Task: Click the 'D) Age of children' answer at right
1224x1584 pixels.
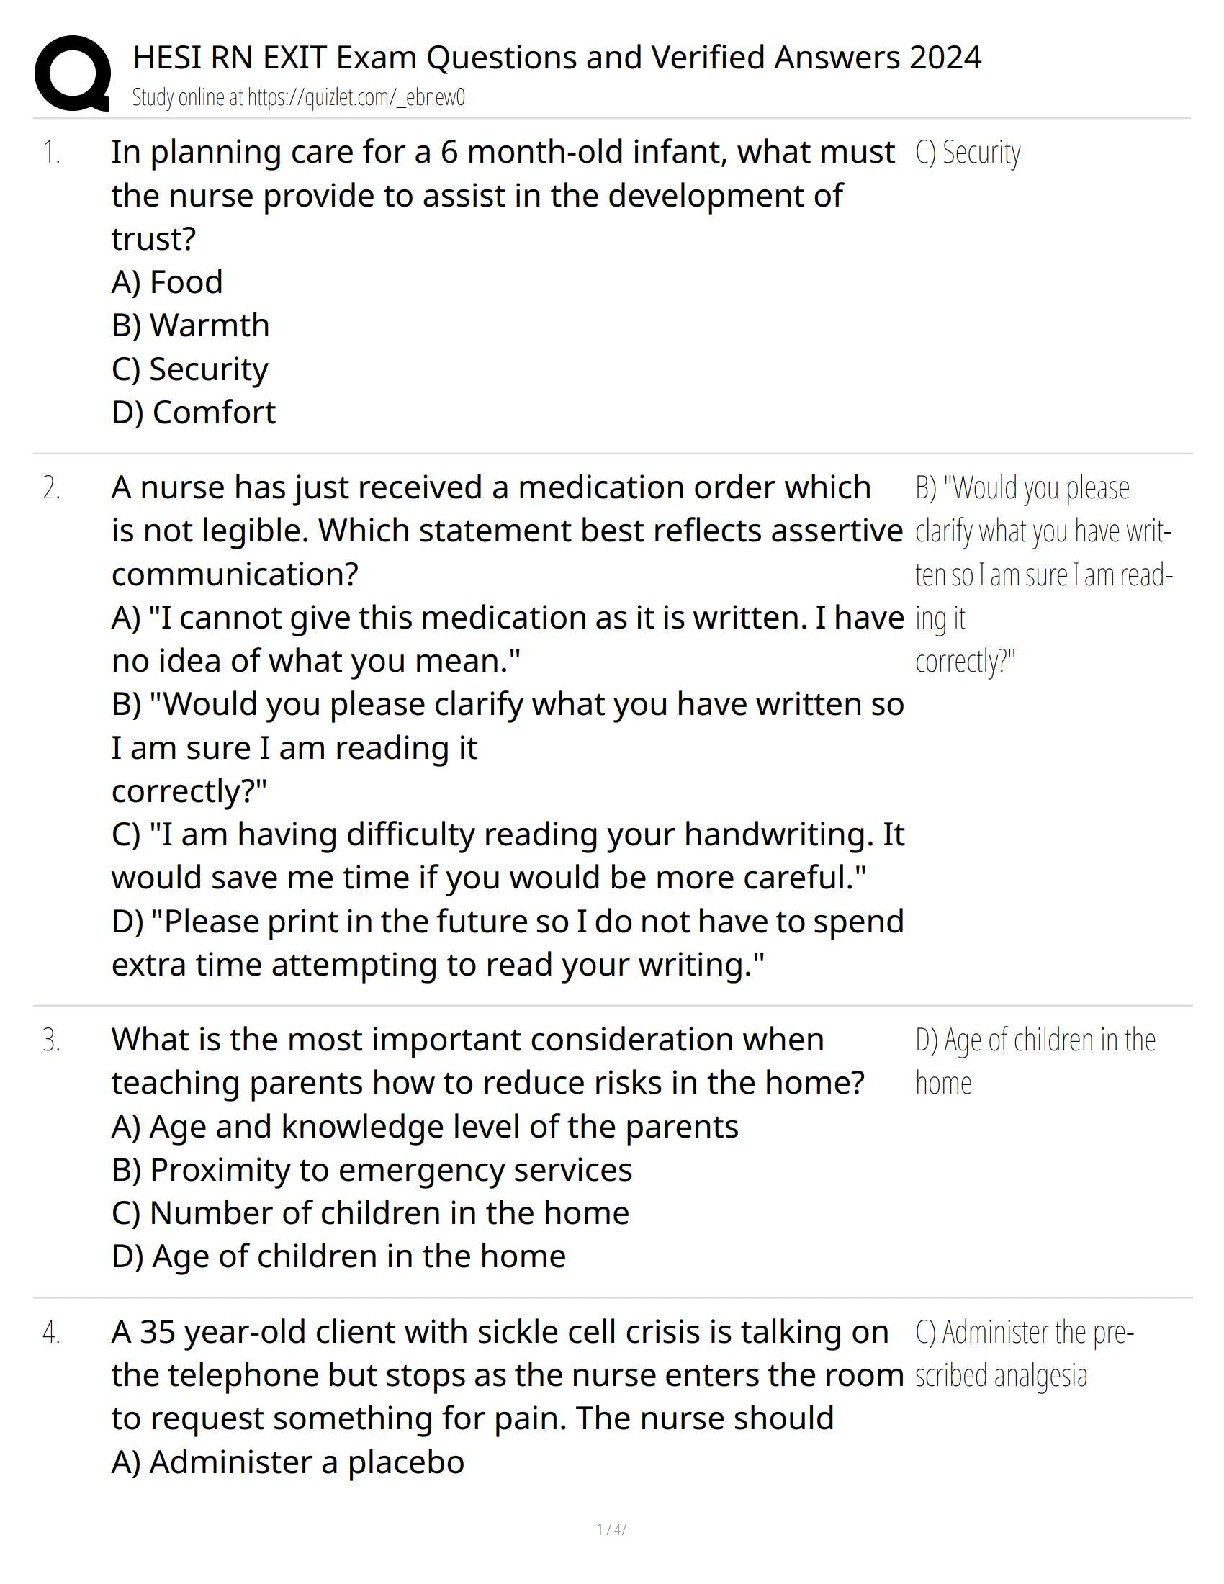Action: [x=1034, y=1061]
